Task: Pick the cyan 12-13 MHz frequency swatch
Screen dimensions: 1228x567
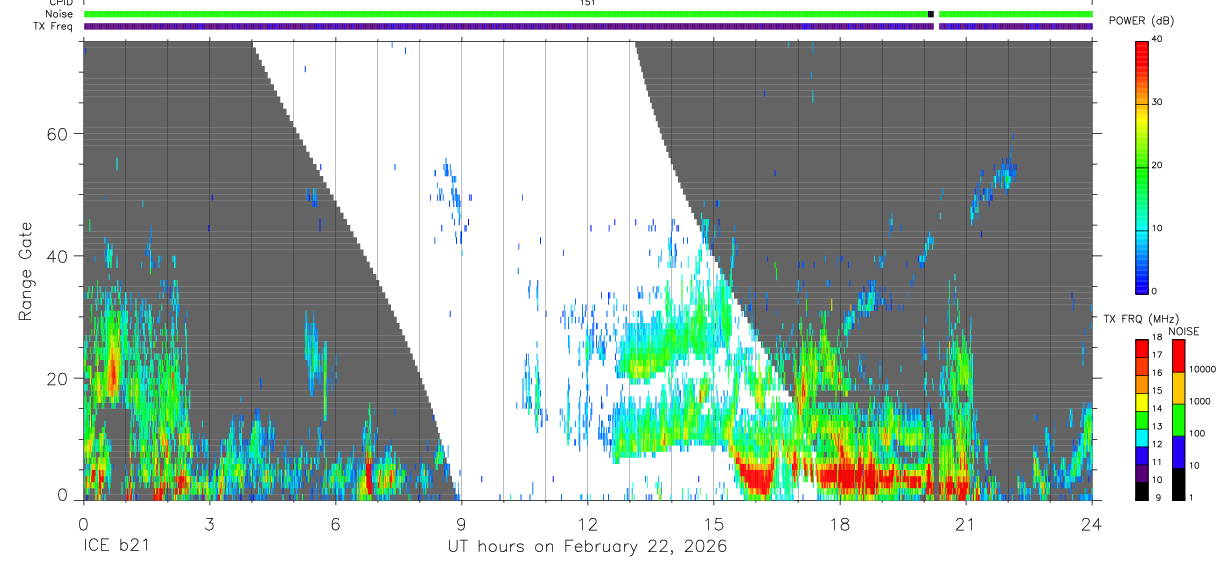Action: coord(1142,438)
